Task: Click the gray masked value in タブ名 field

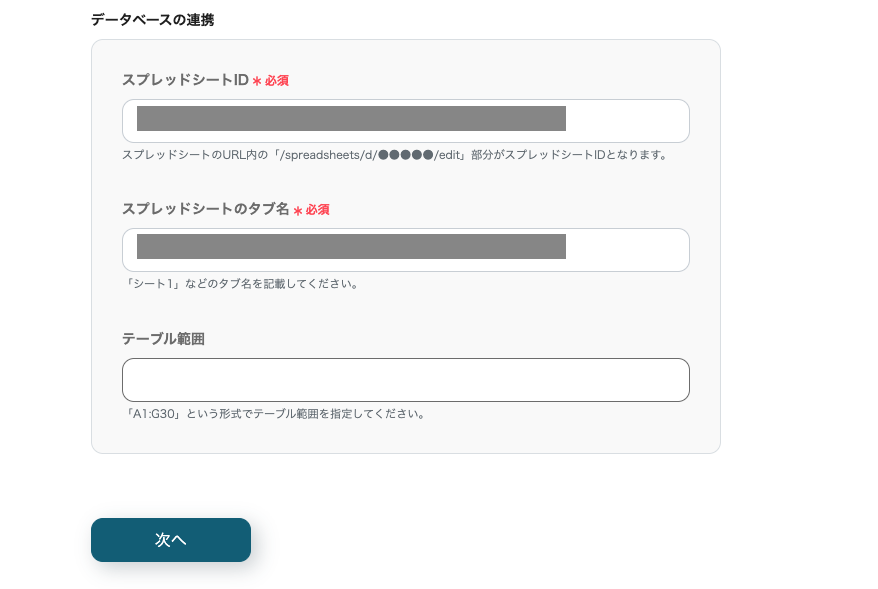Action: pyautogui.click(x=351, y=246)
